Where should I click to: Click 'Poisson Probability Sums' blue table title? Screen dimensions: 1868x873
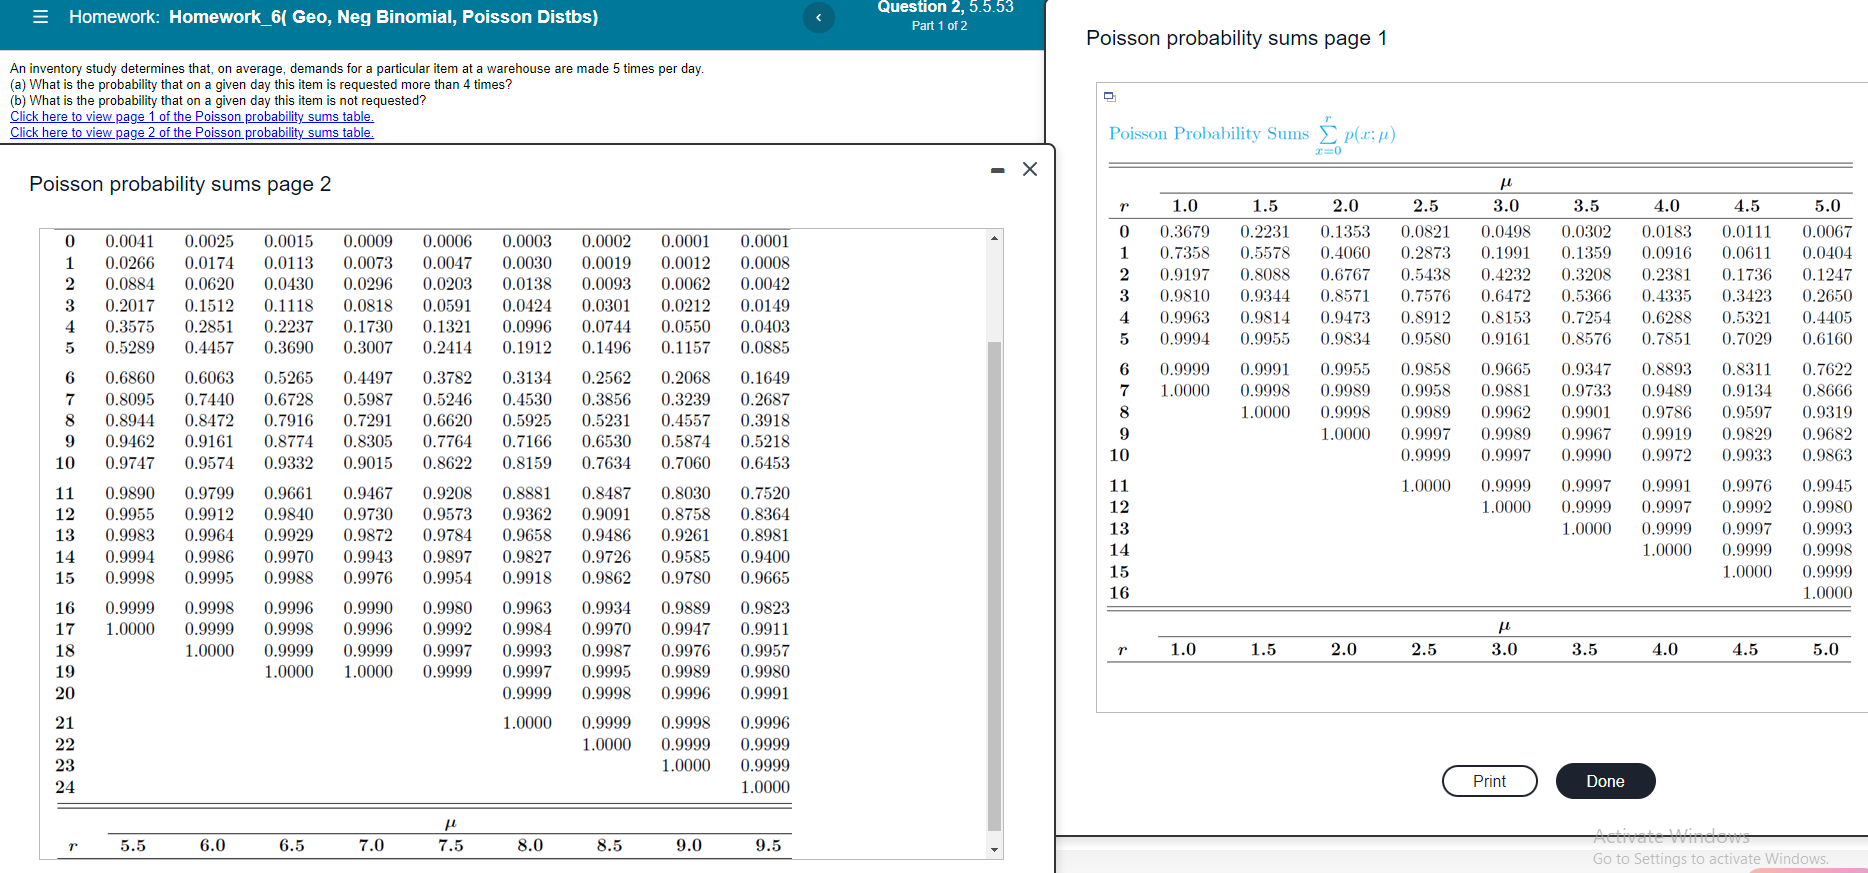click(x=1209, y=133)
